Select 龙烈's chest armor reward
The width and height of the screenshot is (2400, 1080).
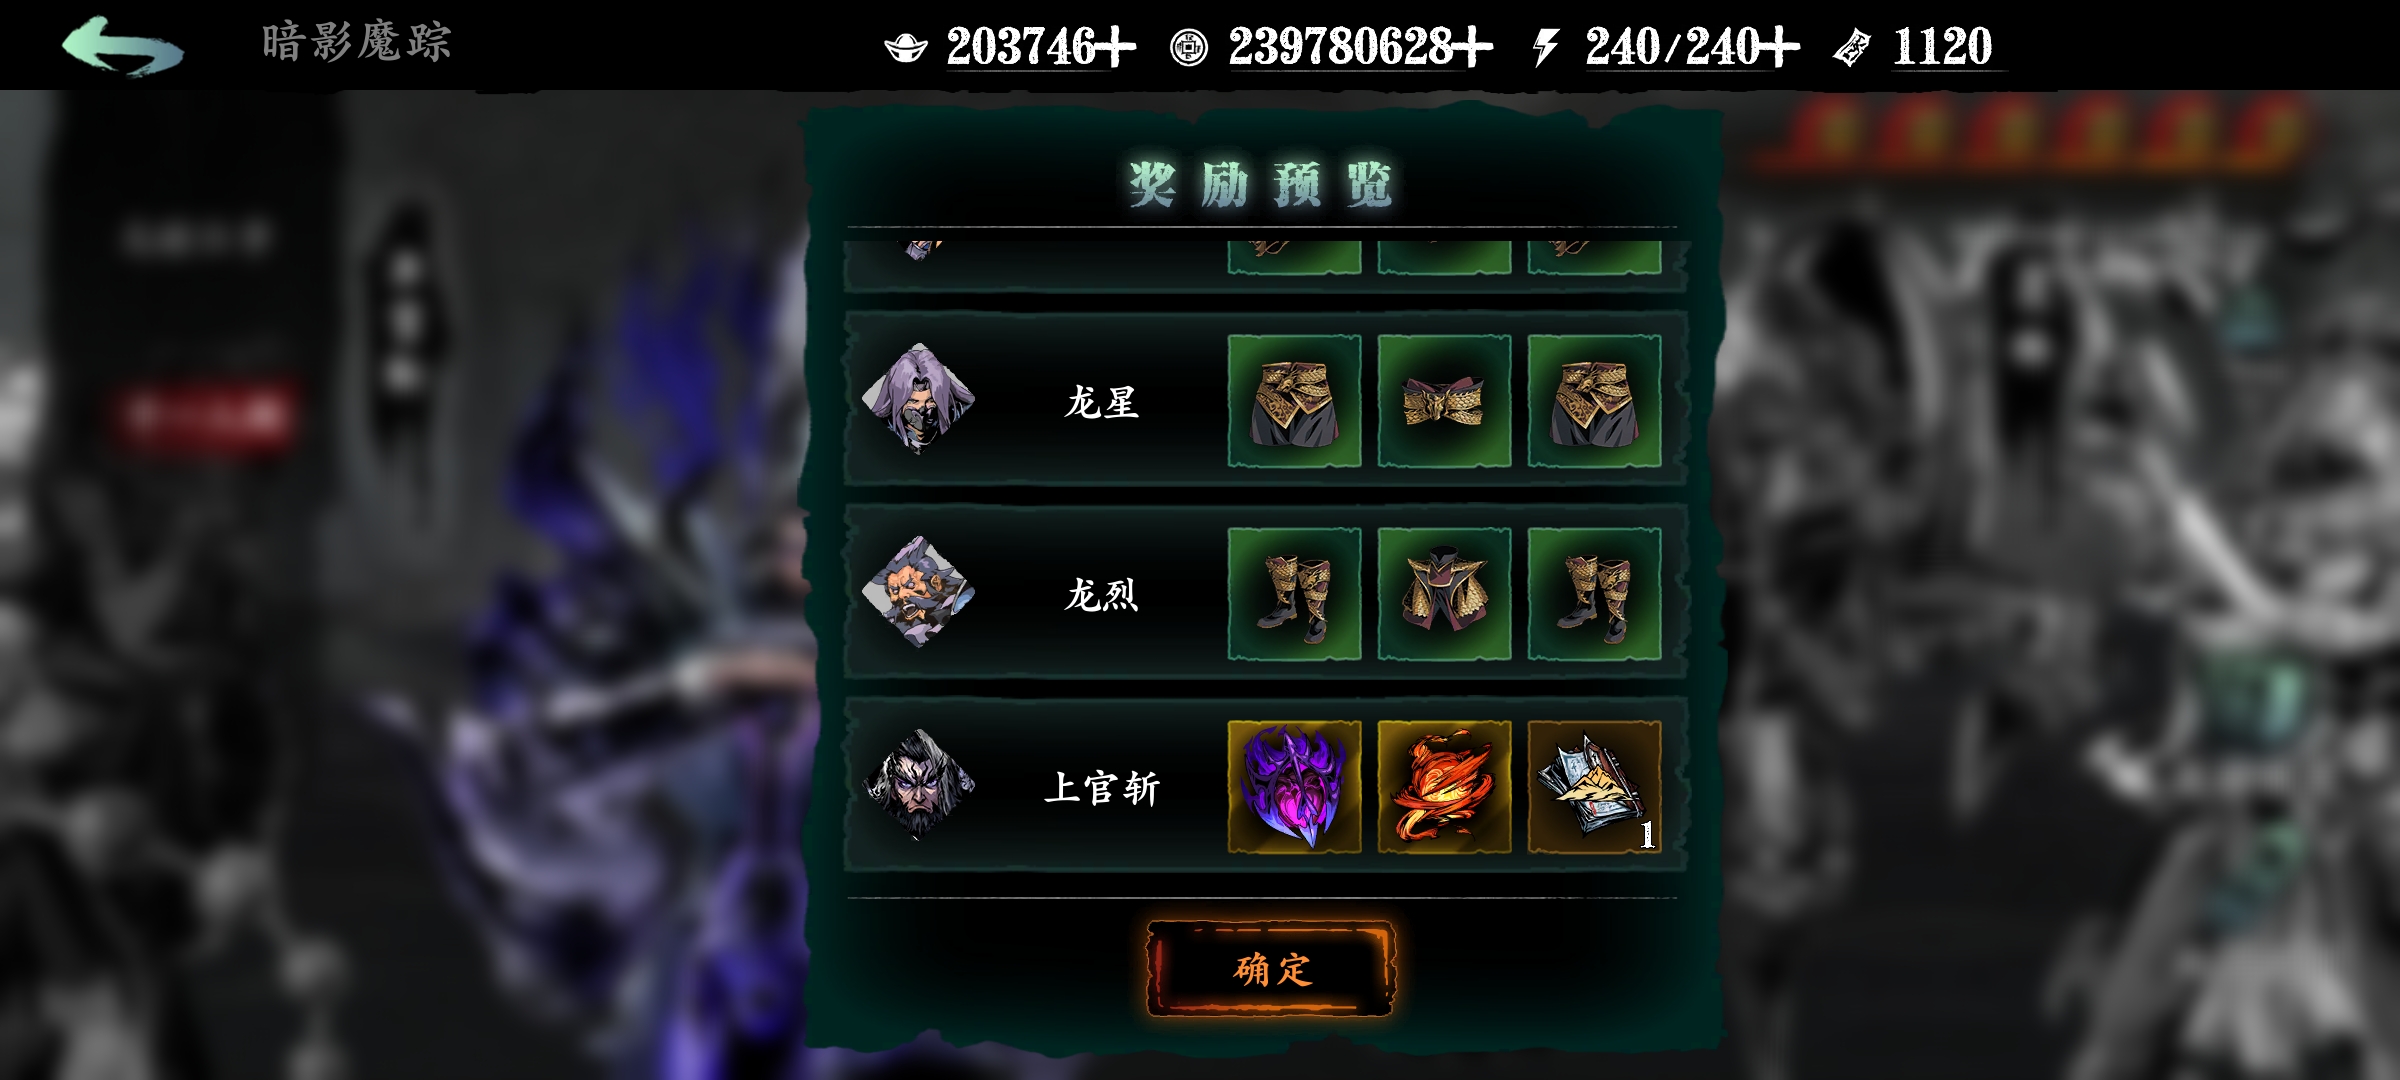(1444, 594)
